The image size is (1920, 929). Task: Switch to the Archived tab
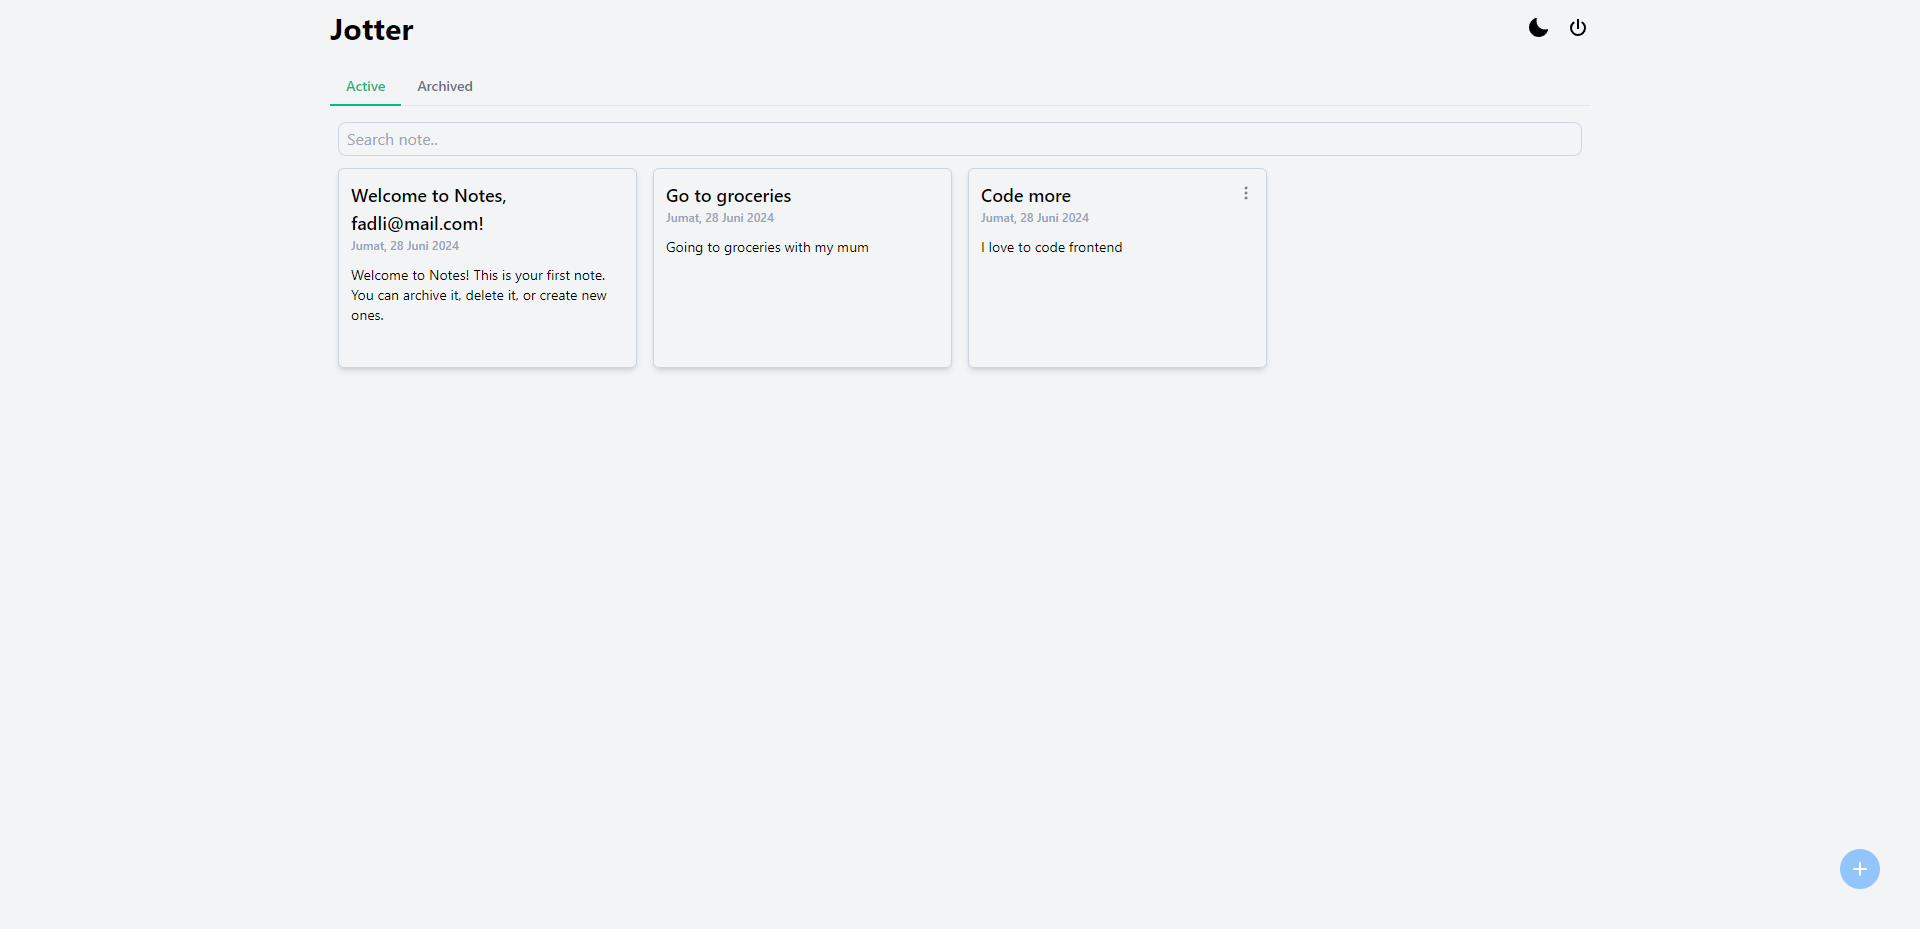point(445,86)
